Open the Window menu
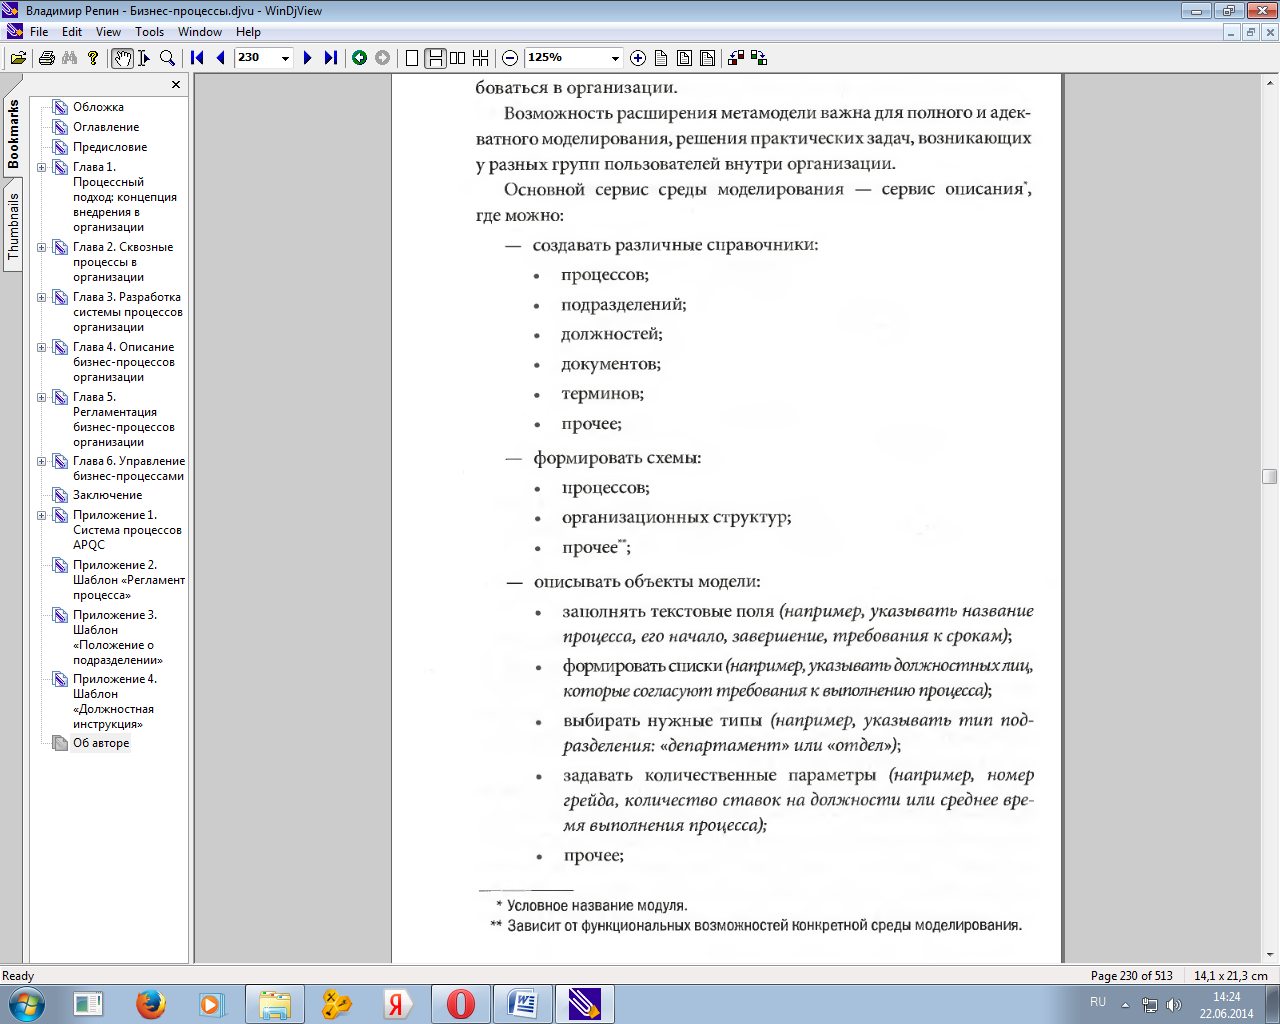The height and width of the screenshot is (1024, 1280). pyautogui.click(x=200, y=32)
